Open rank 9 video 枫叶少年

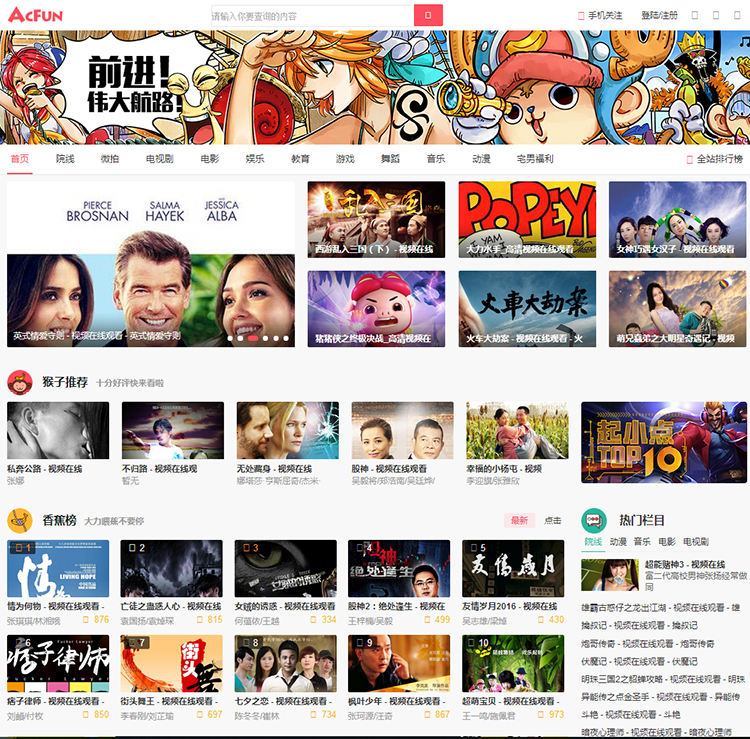point(399,663)
